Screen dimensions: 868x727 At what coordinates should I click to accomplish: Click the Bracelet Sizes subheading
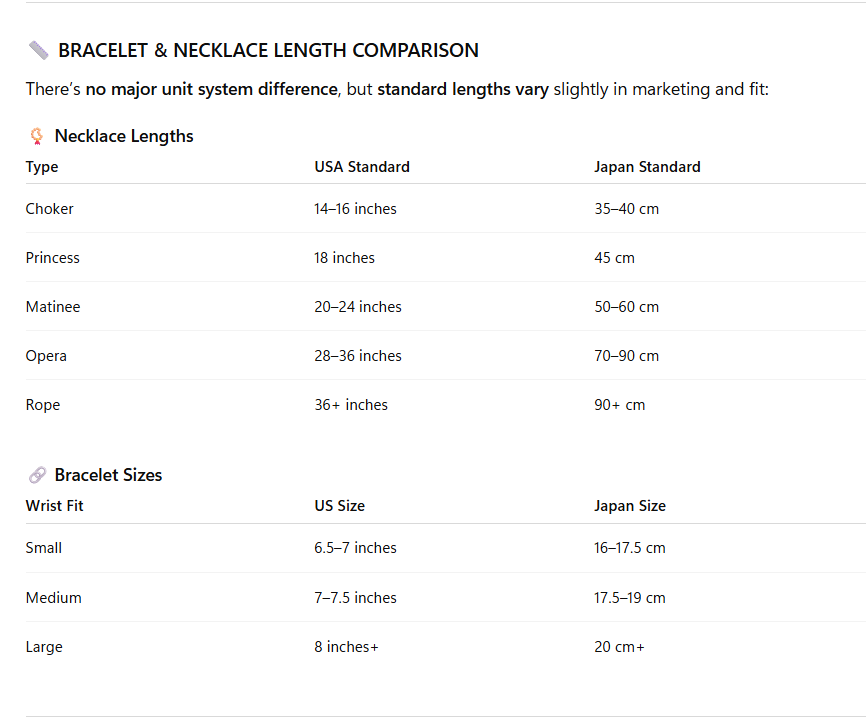(x=108, y=475)
